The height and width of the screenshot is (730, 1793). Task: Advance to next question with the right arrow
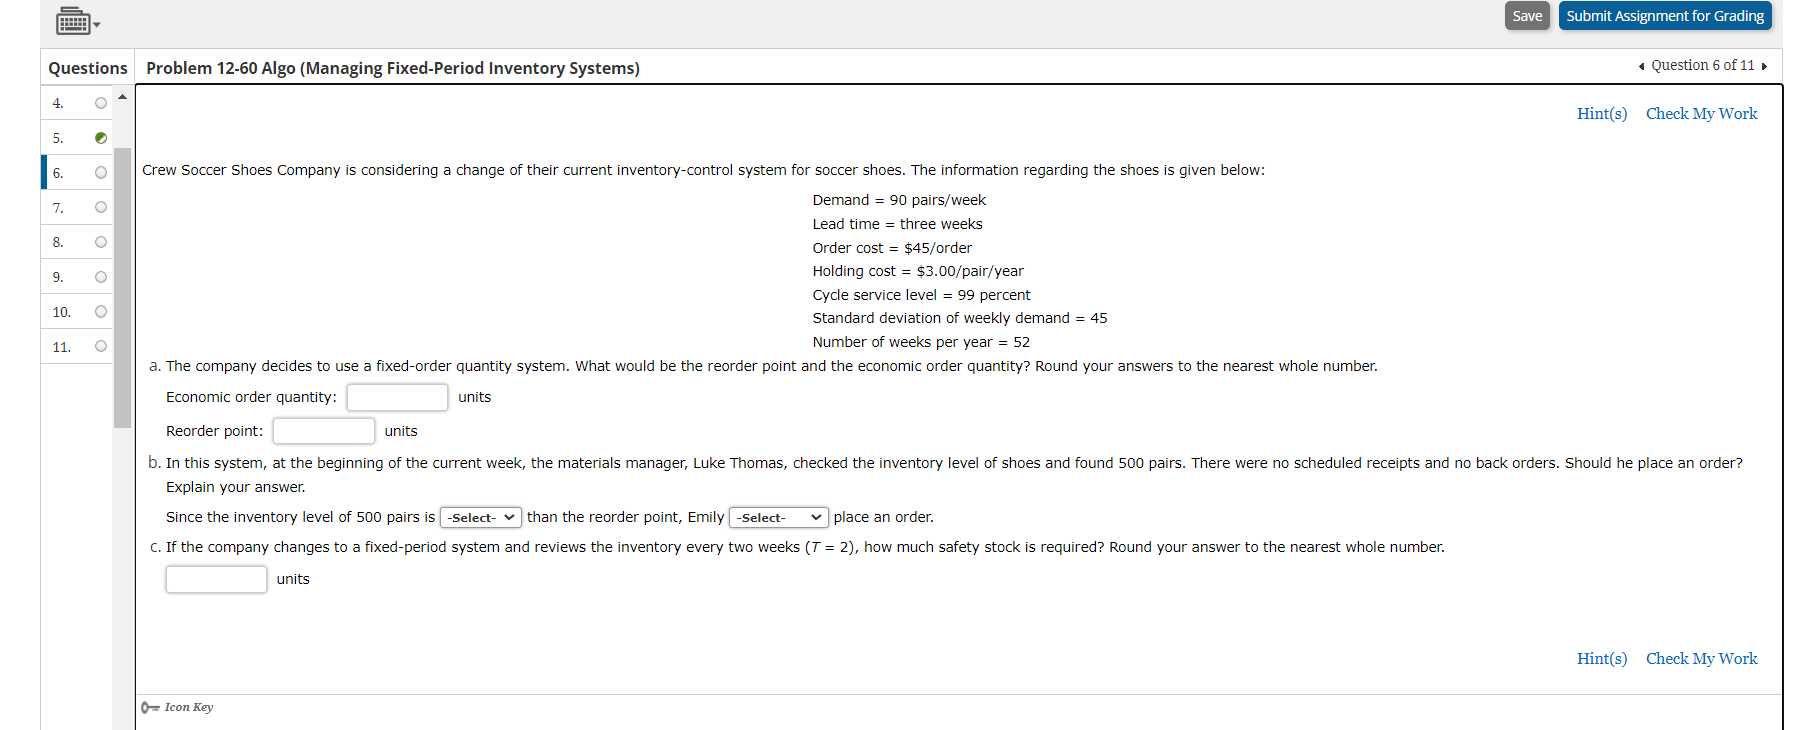[x=1765, y=65]
